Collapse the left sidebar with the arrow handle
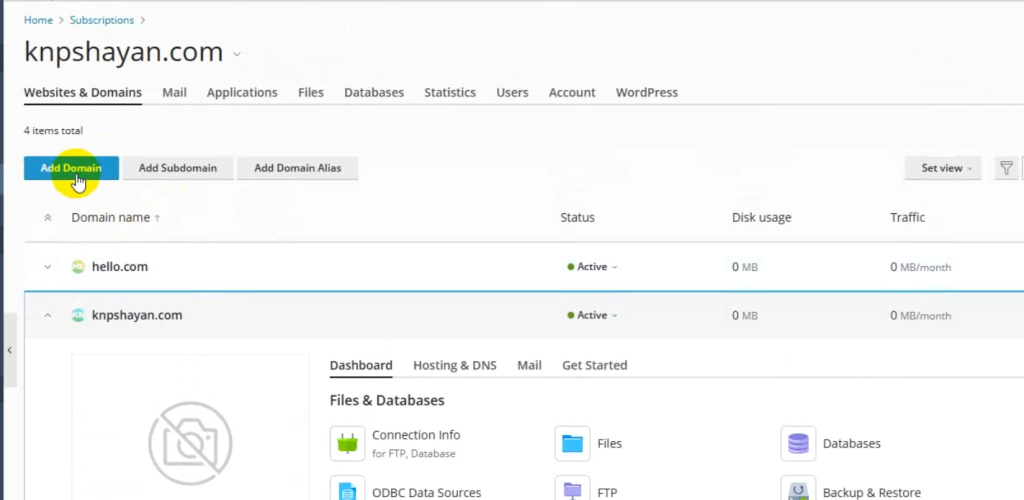This screenshot has height=500, width=1024. (x=9, y=350)
